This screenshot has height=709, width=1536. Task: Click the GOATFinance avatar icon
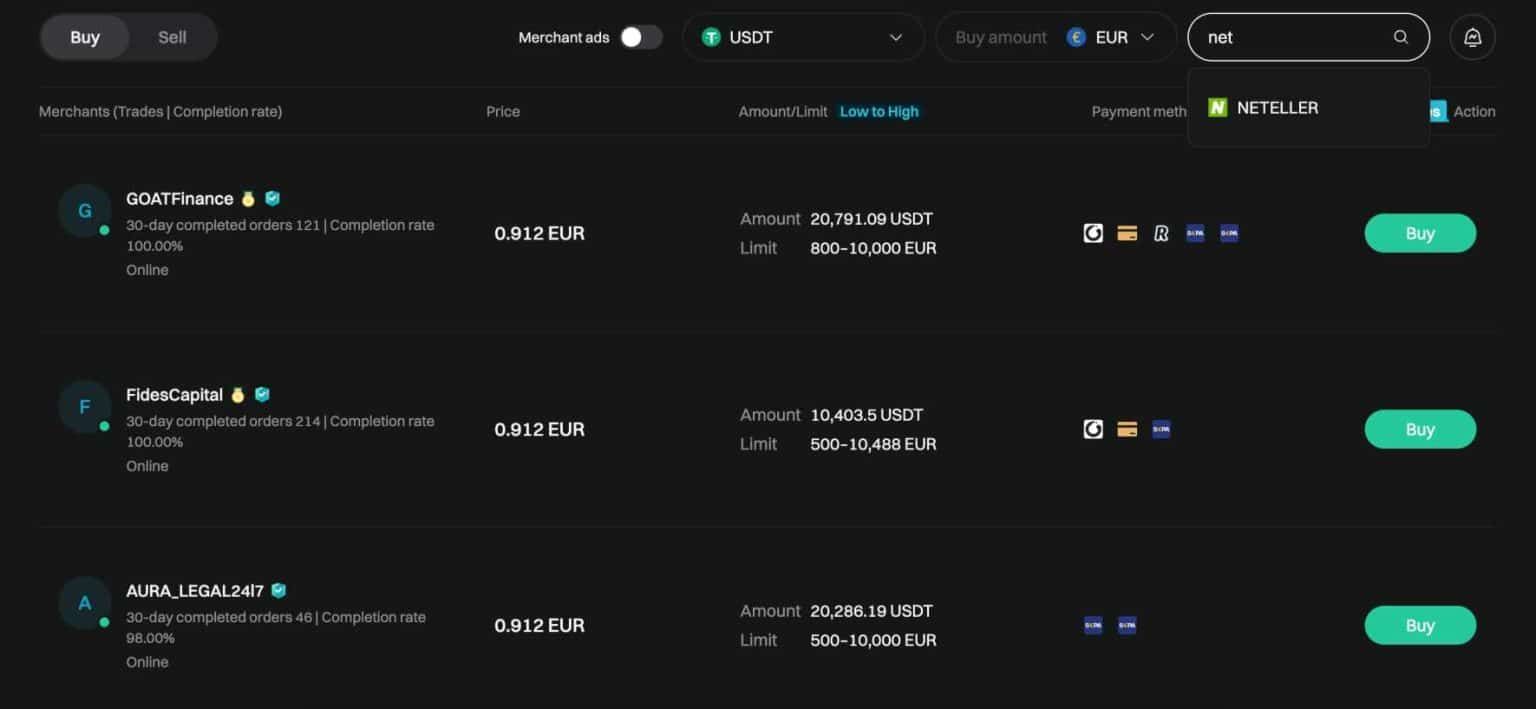click(84, 211)
